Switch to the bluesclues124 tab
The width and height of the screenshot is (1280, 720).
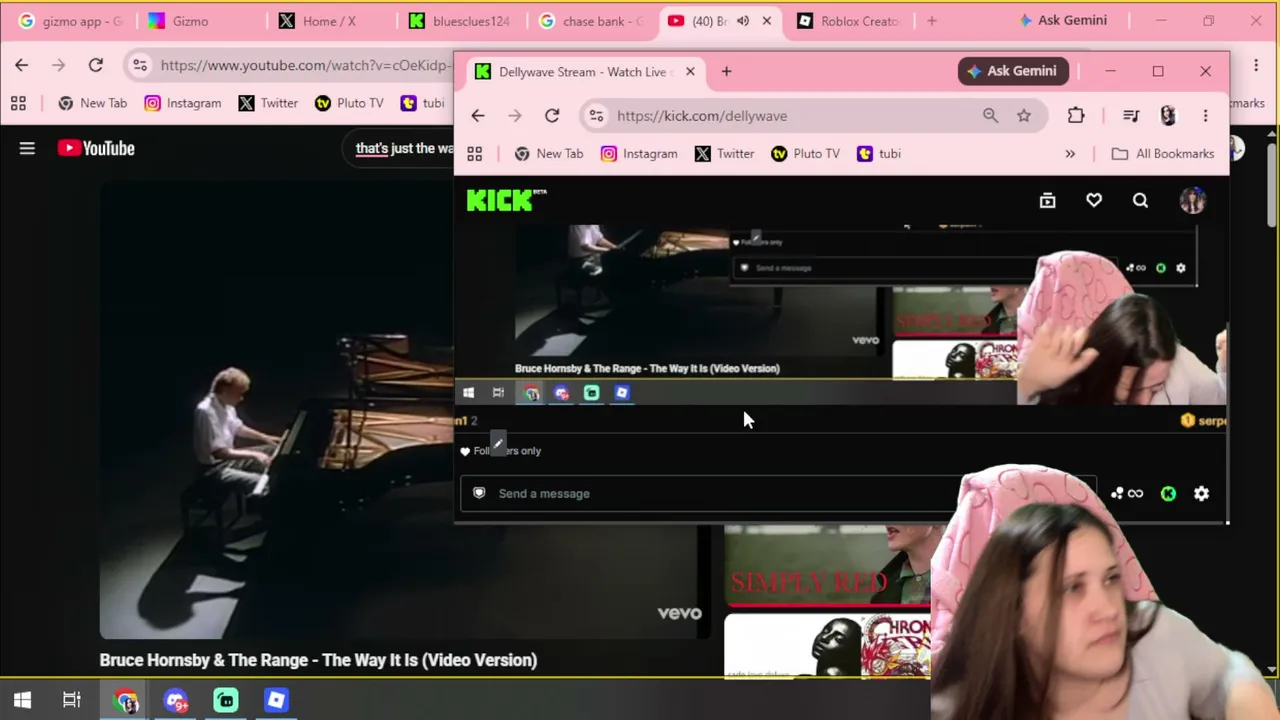(460, 21)
